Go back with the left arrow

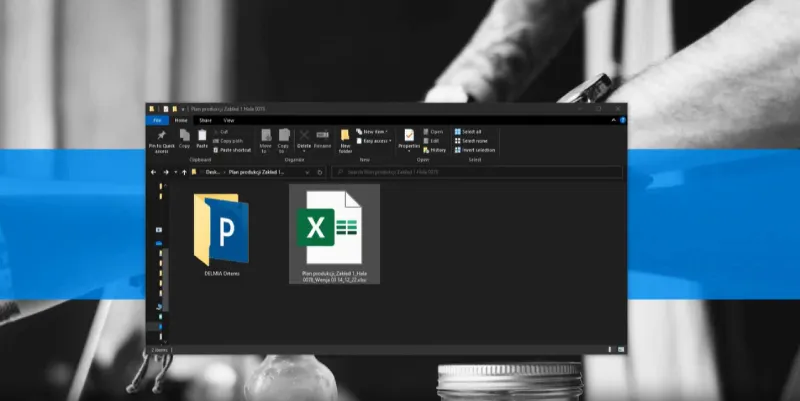pos(154,172)
